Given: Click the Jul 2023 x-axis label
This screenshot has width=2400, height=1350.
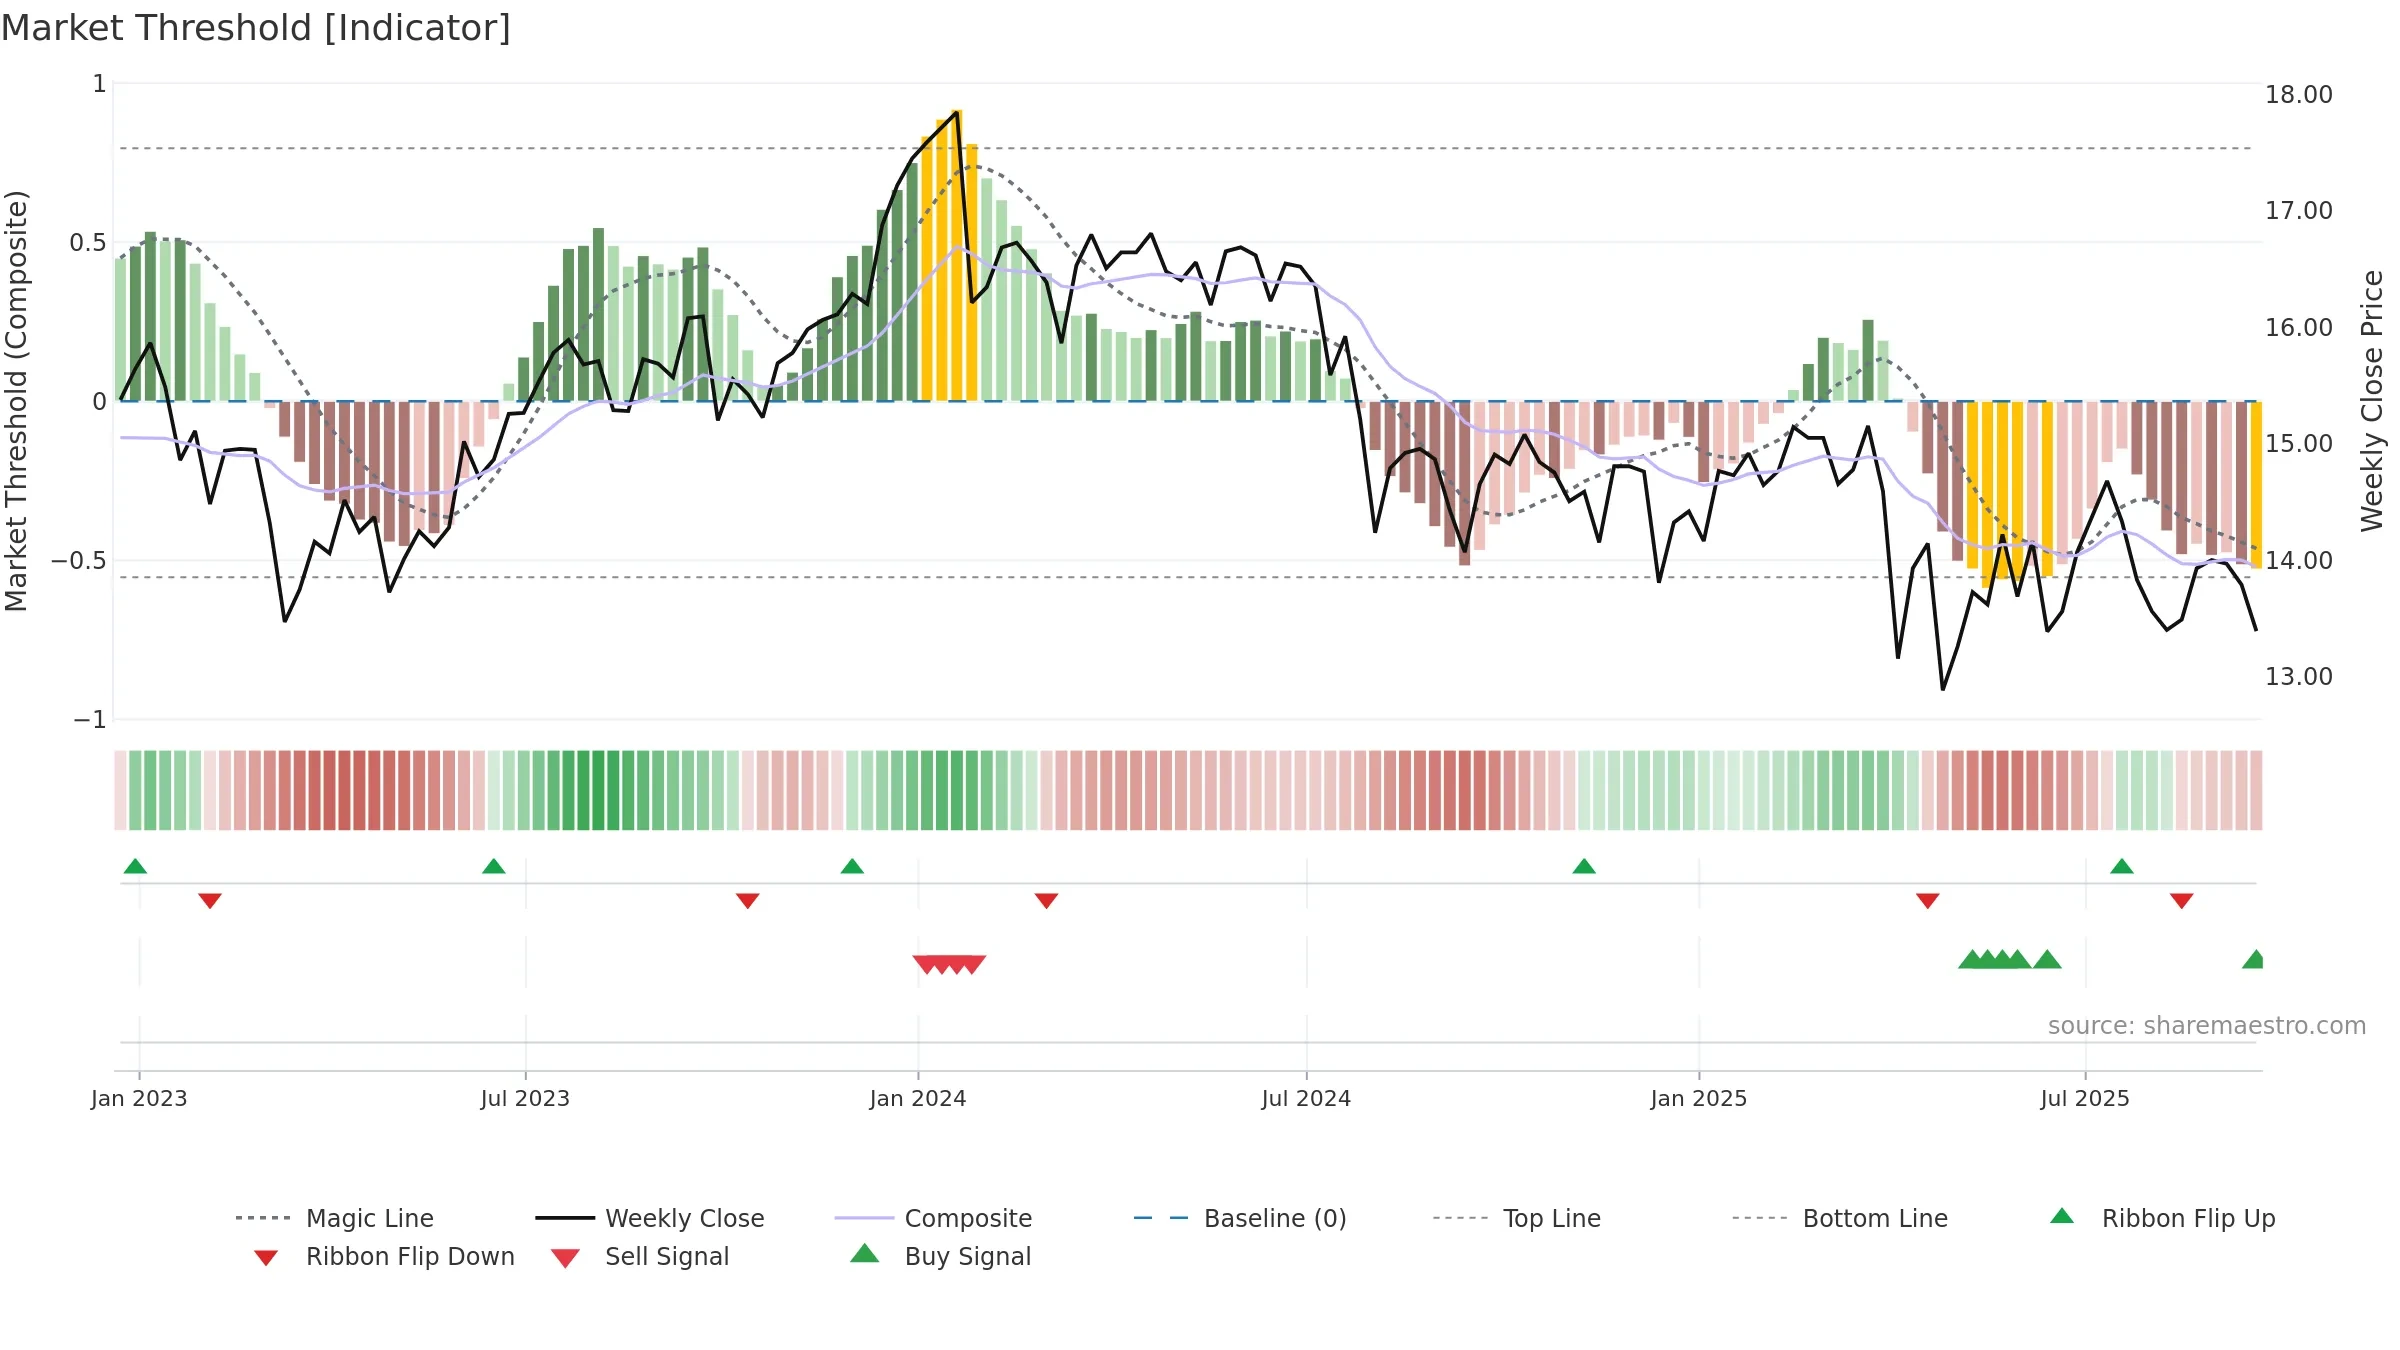Looking at the screenshot, I should pos(525,1098).
